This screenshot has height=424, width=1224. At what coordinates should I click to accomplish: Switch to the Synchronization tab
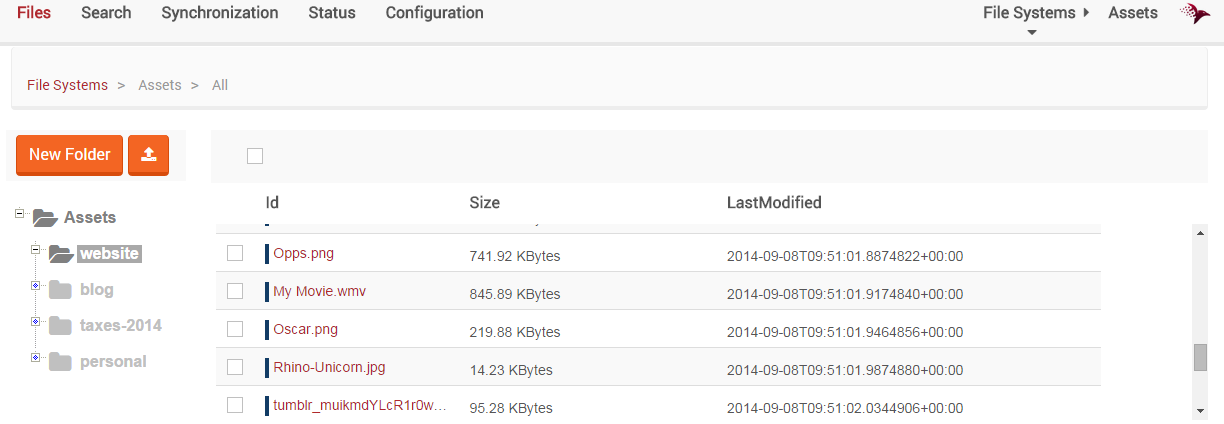pyautogui.click(x=220, y=13)
